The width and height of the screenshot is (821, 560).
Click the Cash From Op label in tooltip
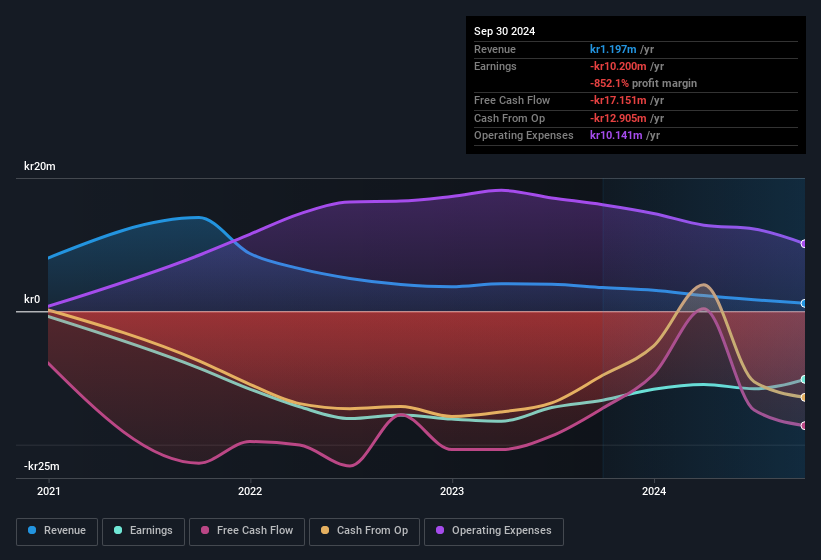pyautogui.click(x=509, y=118)
